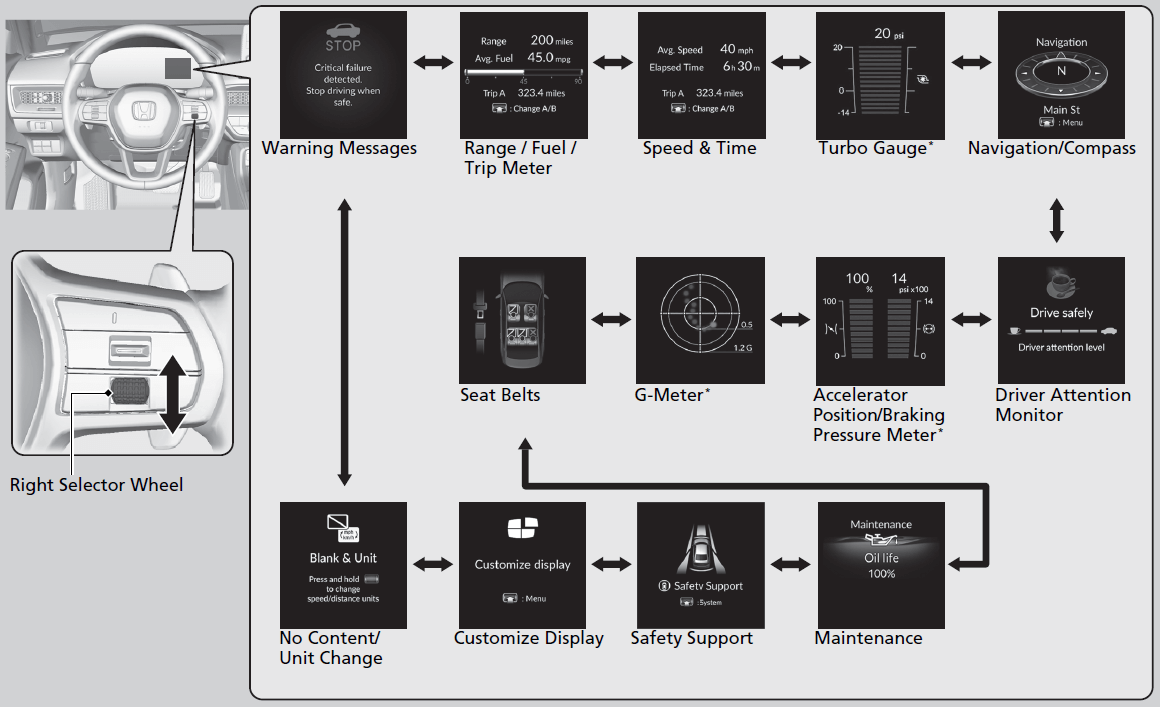
Task: Click the Turbo Gauge display image
Action: [881, 75]
